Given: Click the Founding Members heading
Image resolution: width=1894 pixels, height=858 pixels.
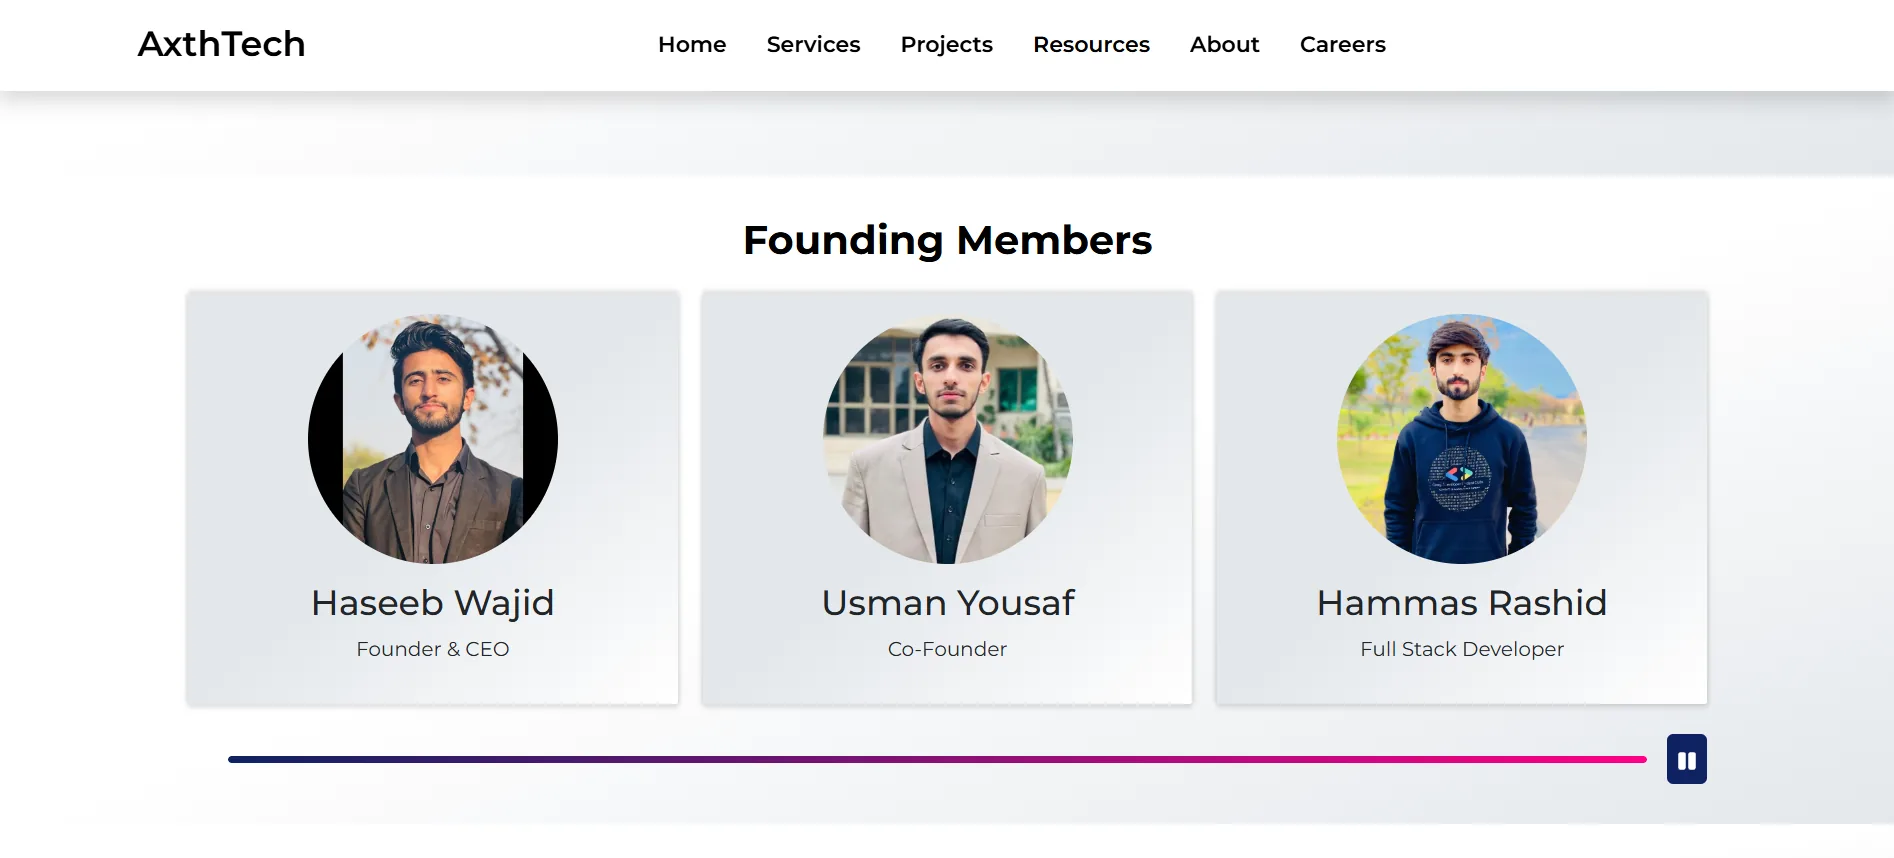Looking at the screenshot, I should [947, 240].
